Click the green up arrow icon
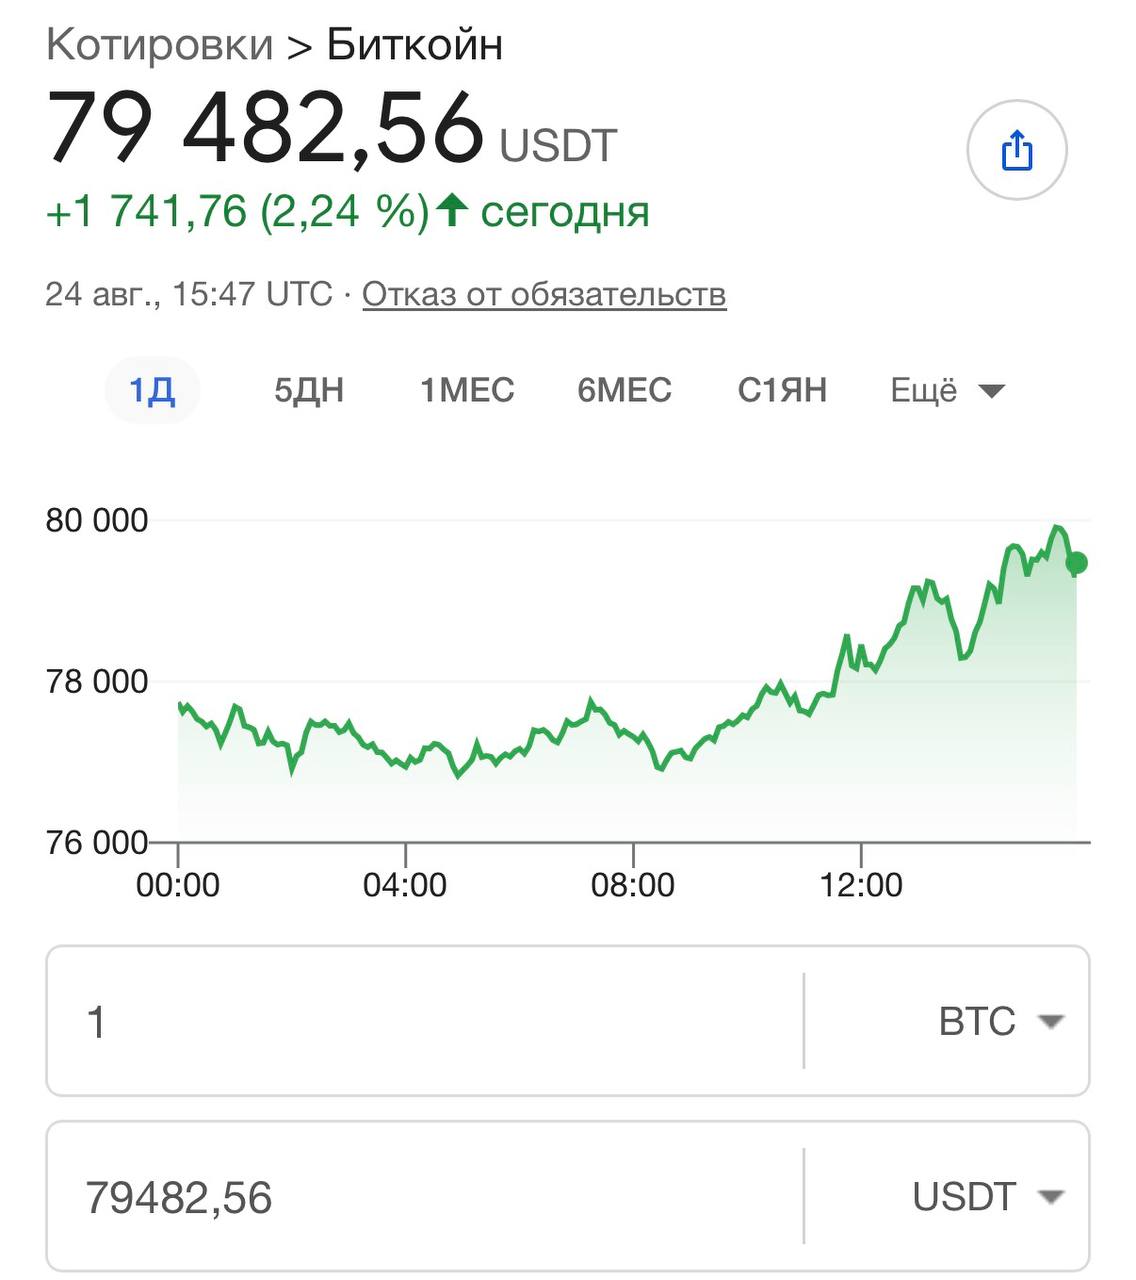Image resolution: width=1136 pixels, height=1280 pixels. [x=452, y=210]
